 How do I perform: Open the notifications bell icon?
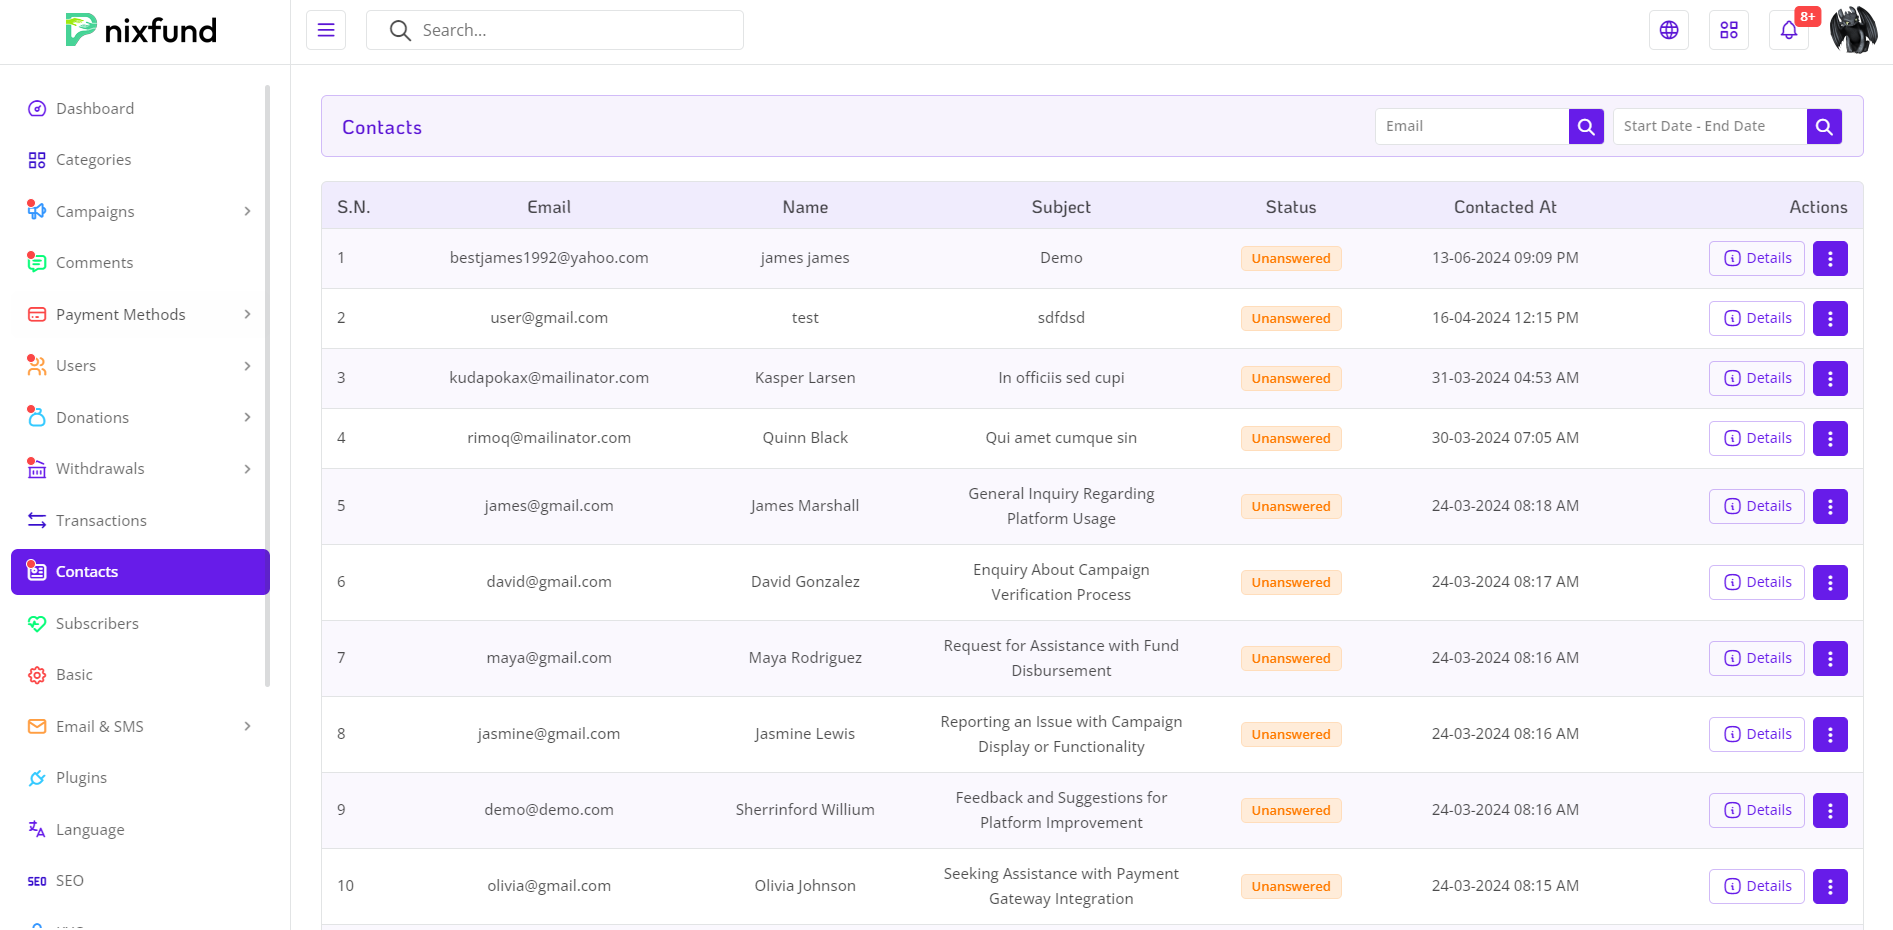1788,30
